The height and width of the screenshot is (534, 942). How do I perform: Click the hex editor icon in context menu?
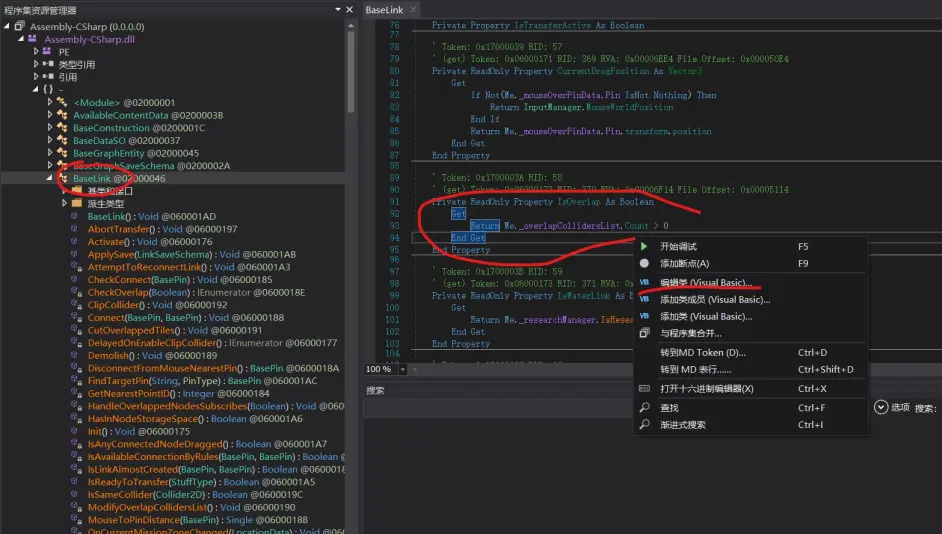click(644, 389)
